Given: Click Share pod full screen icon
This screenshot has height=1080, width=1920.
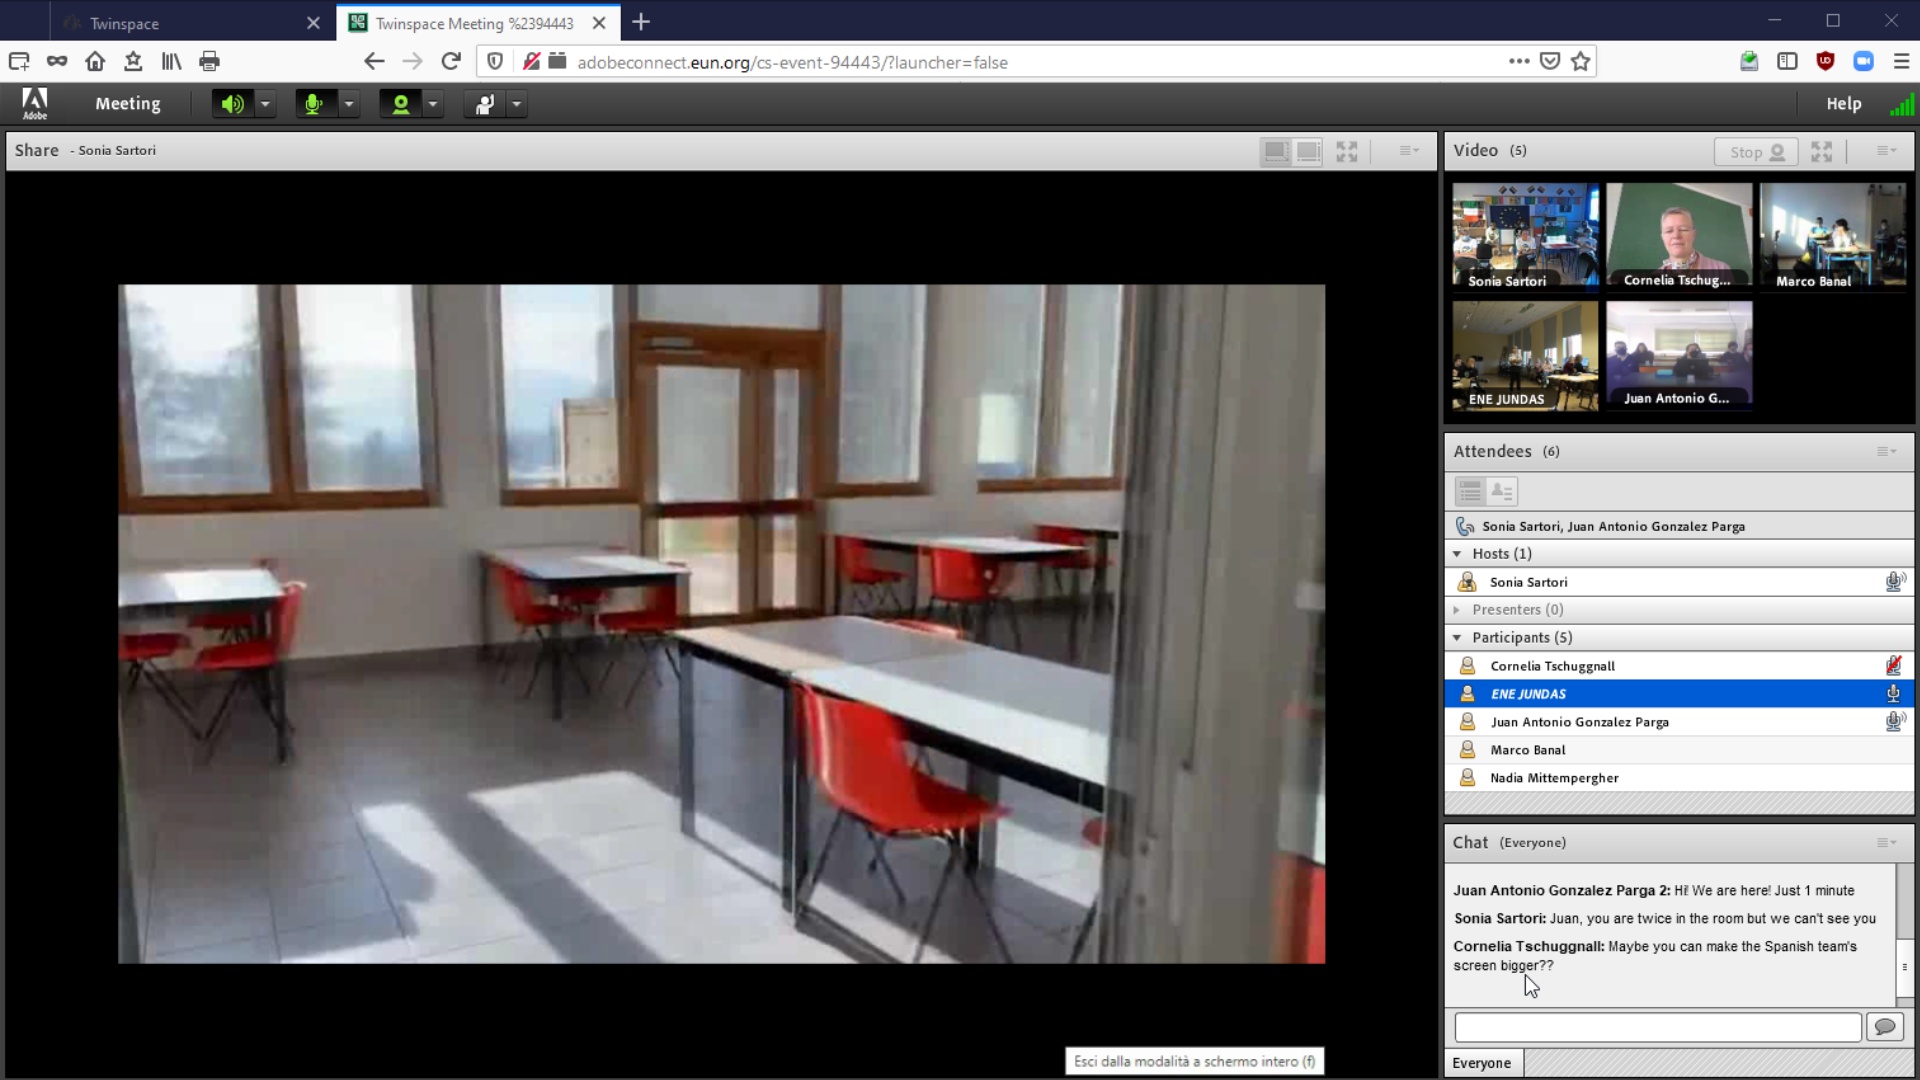Looking at the screenshot, I should (x=1347, y=152).
